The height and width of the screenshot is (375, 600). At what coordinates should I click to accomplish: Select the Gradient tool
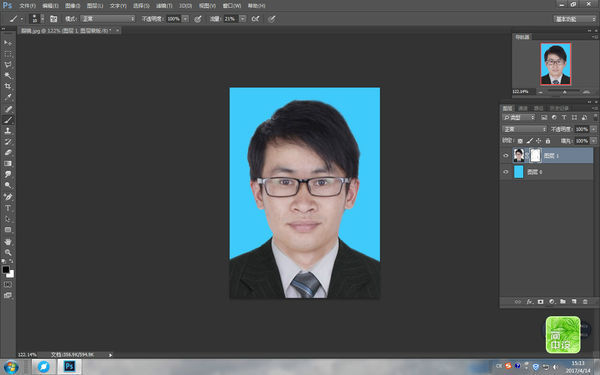(x=8, y=163)
